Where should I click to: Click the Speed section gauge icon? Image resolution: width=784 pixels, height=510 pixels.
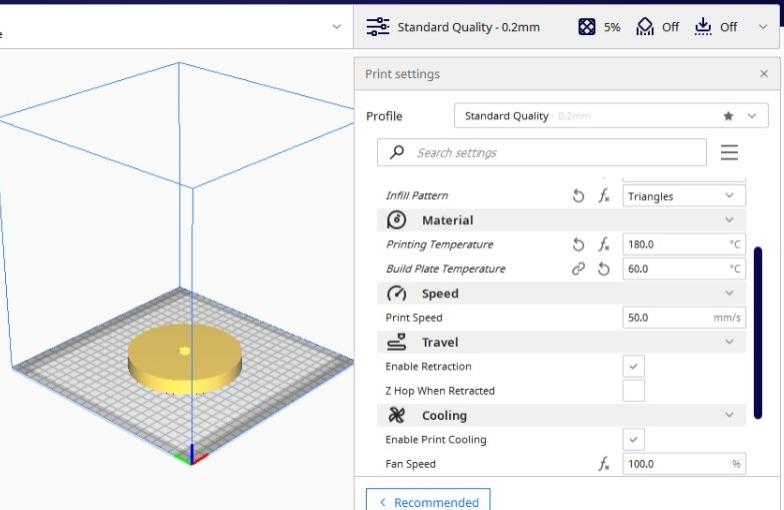pyautogui.click(x=396, y=294)
